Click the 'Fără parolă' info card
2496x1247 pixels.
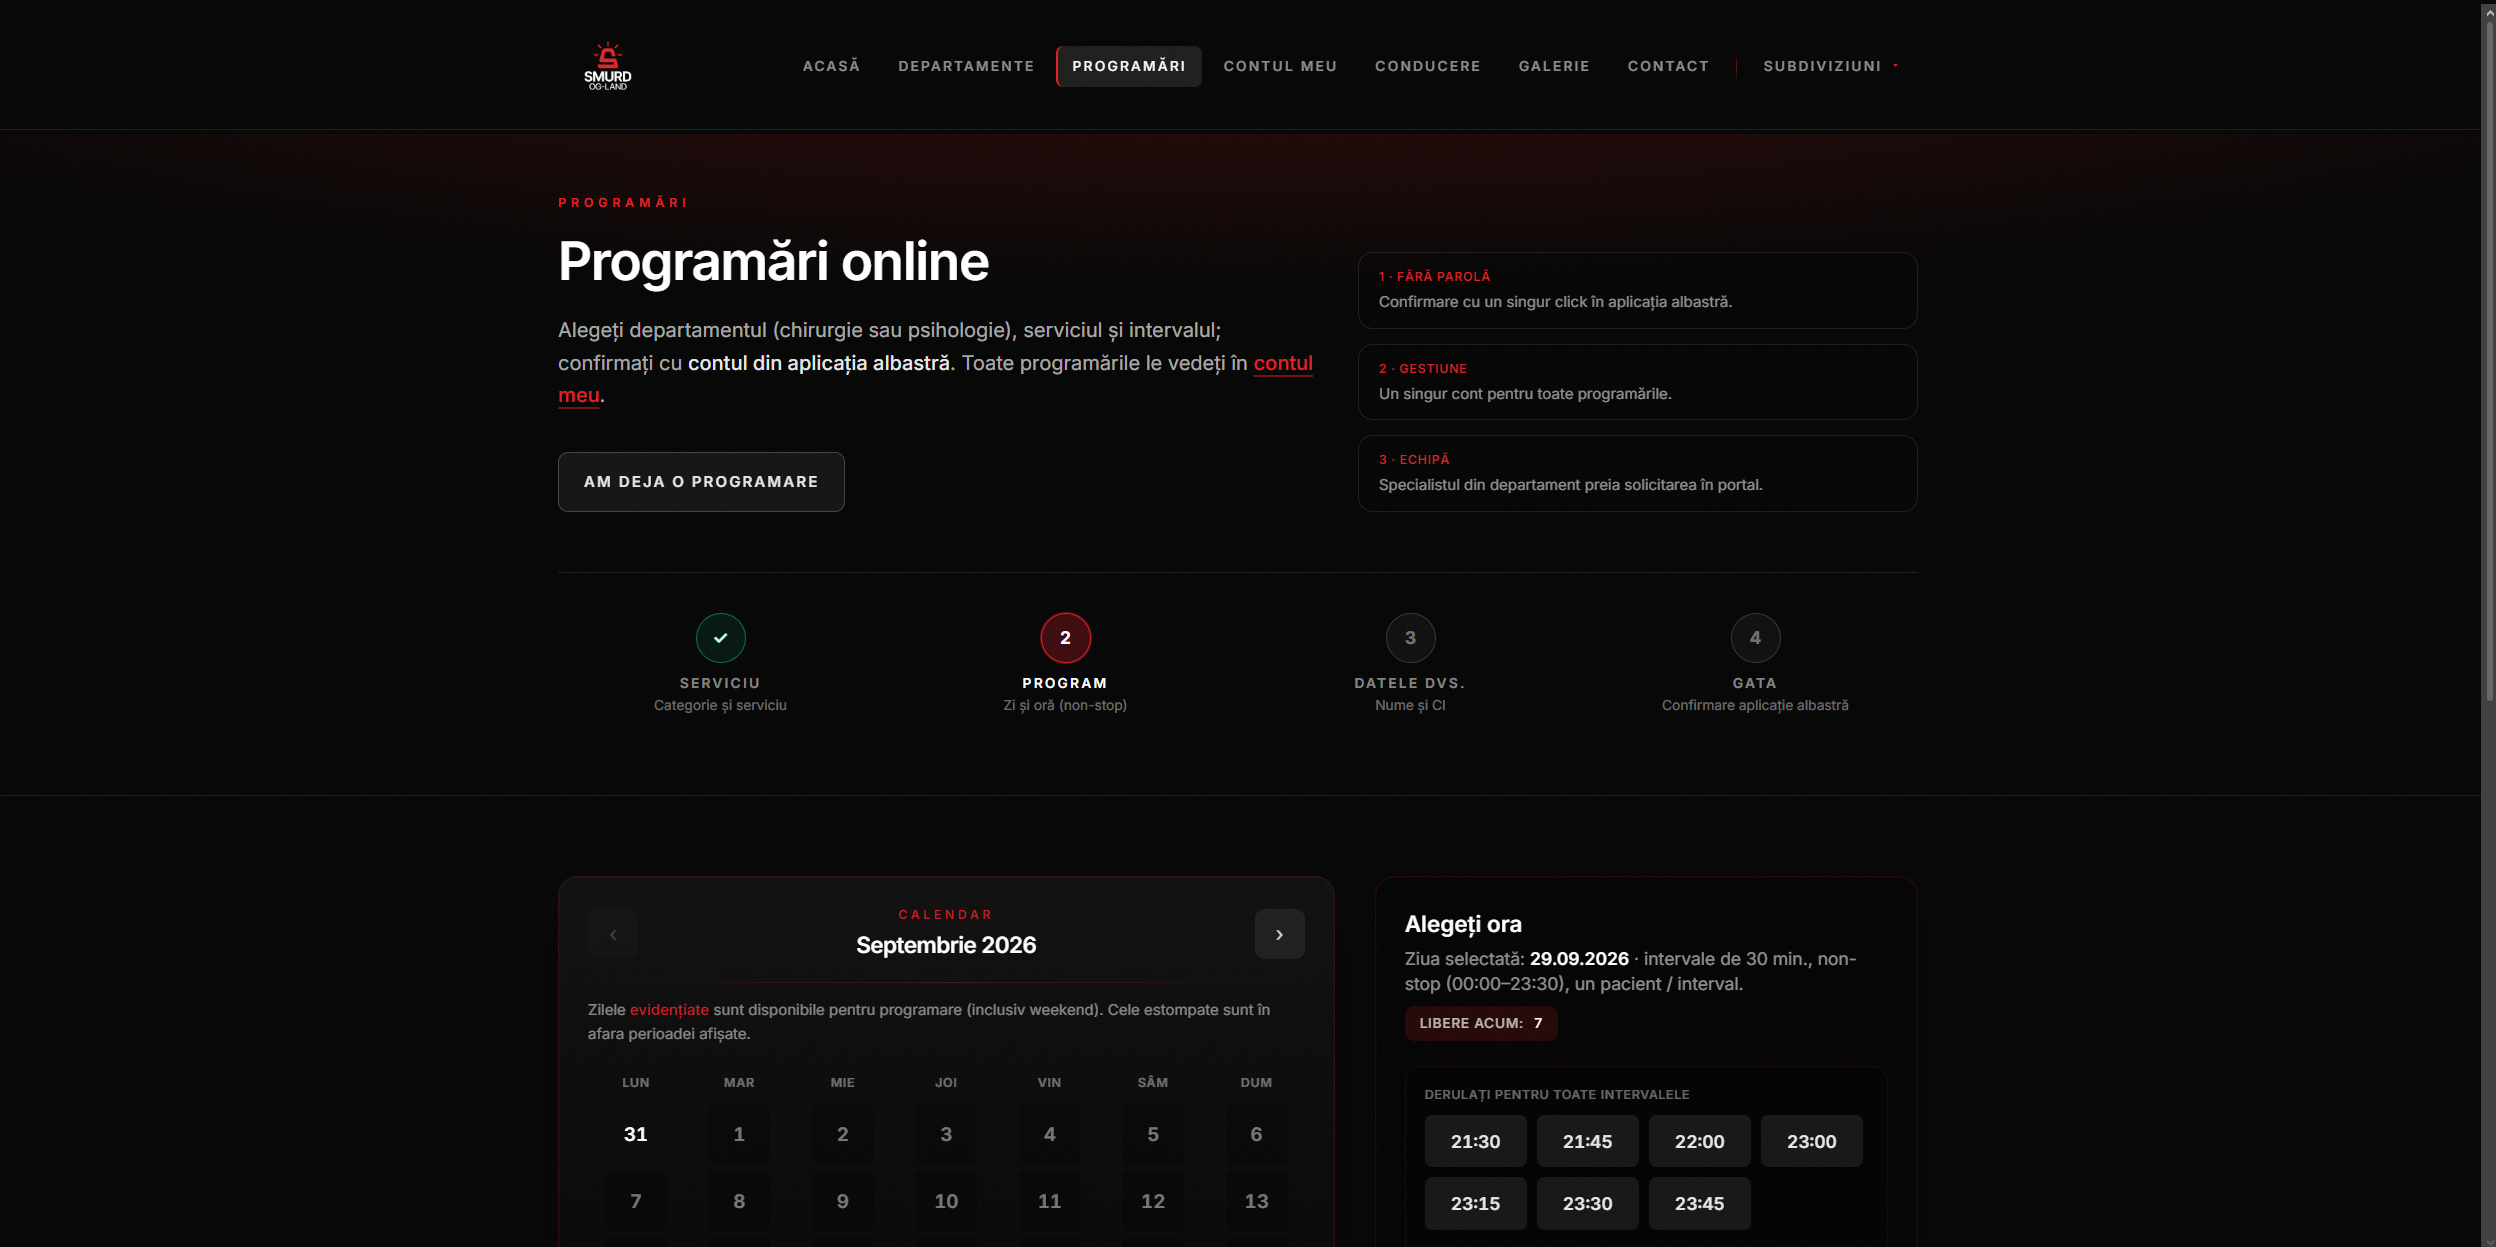[x=1637, y=290]
